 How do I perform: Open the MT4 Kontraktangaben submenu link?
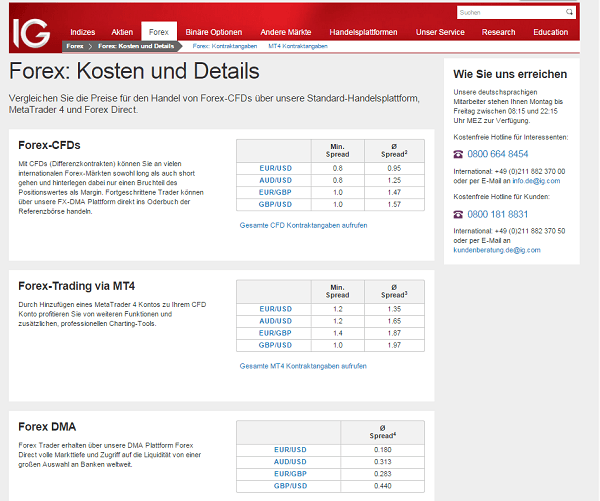298,46
